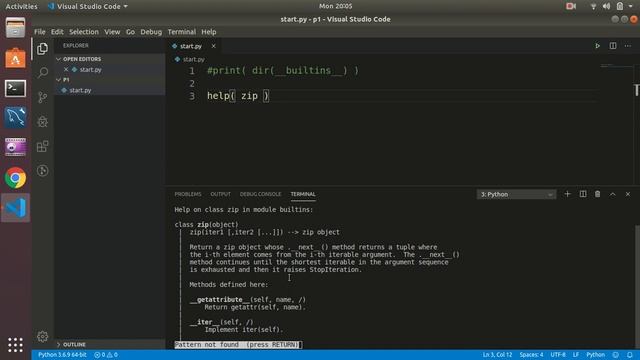Click Activities in the top bar
The image size is (640, 360).
pyautogui.click(x=21, y=6)
